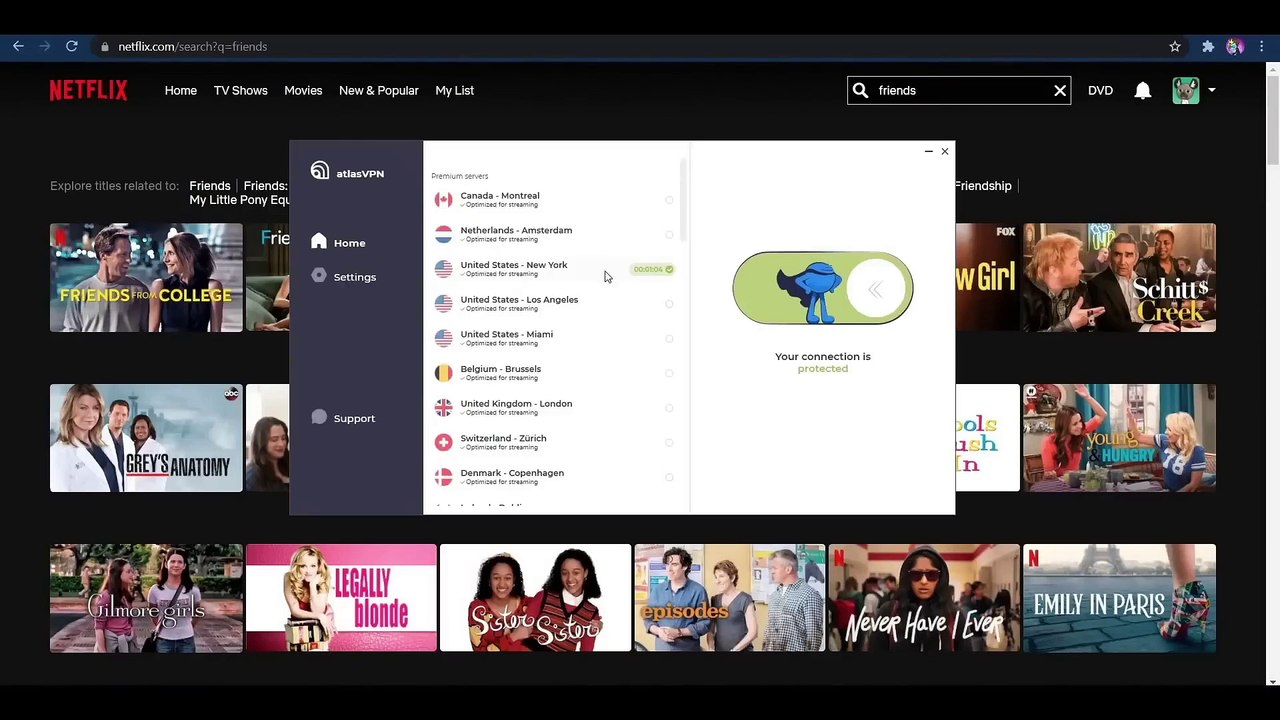Open Netflix notifications bell
Screen dimensions: 1280x720
(1143, 90)
